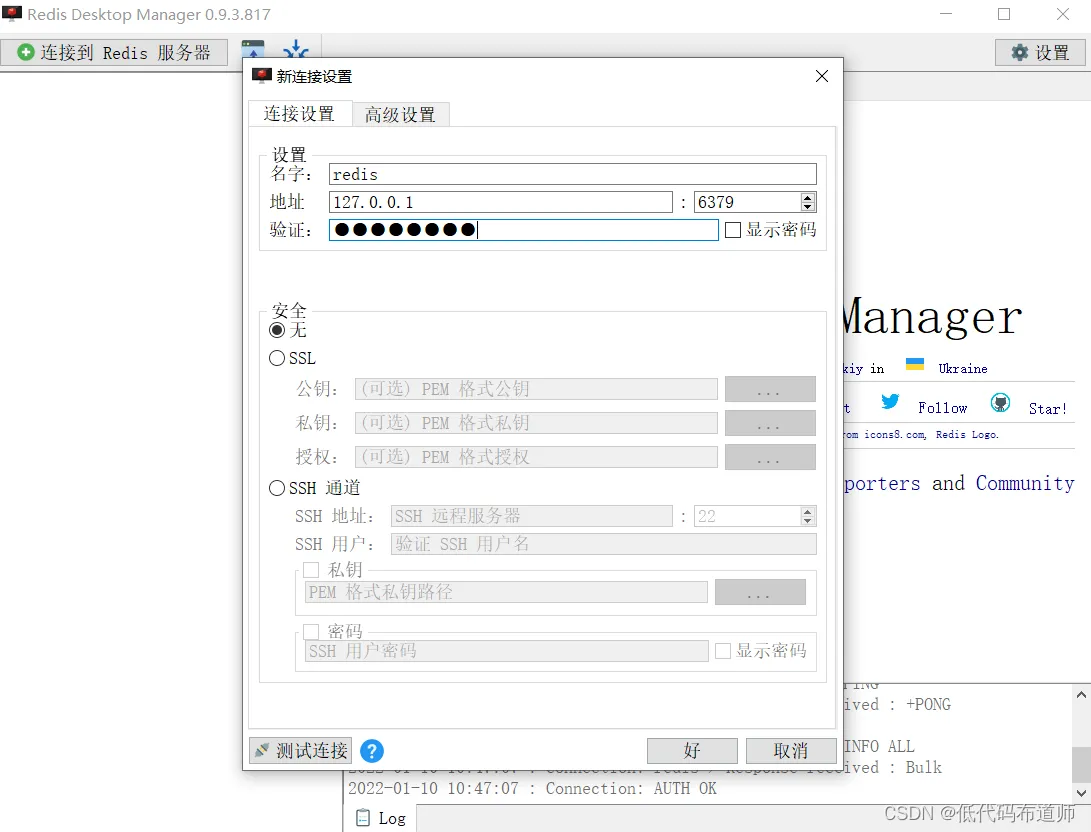The height and width of the screenshot is (832, 1091).
Task: Open the Log tab at bottom
Action: tap(381, 818)
